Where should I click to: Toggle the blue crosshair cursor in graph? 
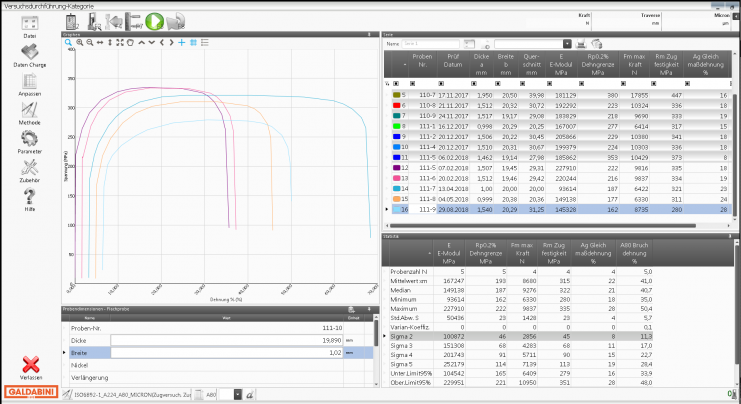[x=181, y=43]
